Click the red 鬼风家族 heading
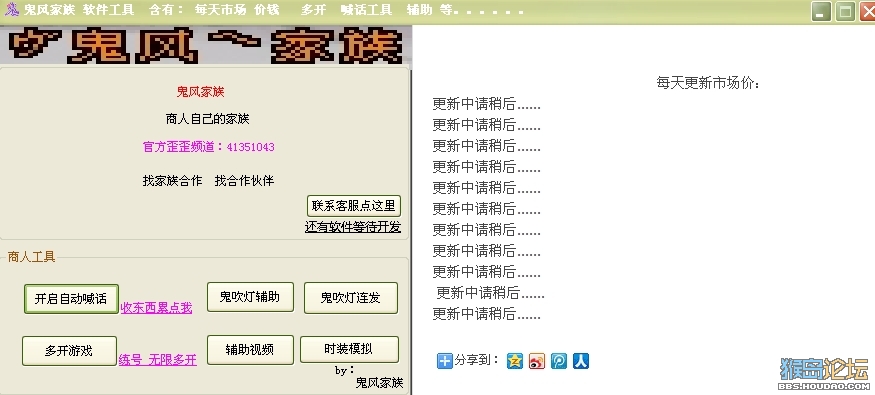The width and height of the screenshot is (875, 395). (200, 91)
